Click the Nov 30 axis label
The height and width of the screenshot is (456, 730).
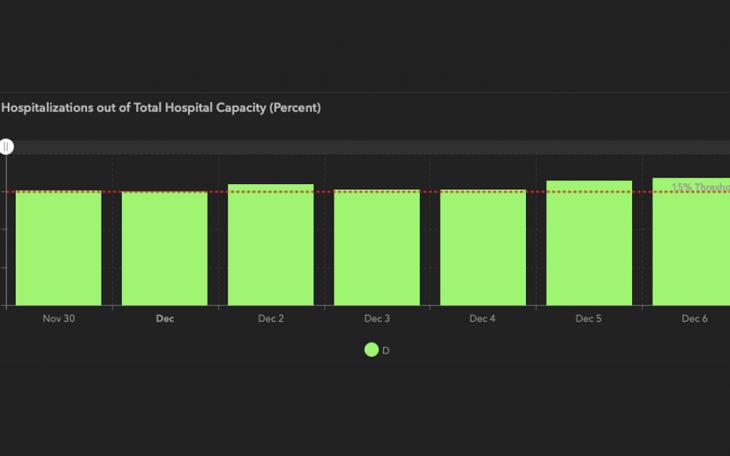pos(59,319)
